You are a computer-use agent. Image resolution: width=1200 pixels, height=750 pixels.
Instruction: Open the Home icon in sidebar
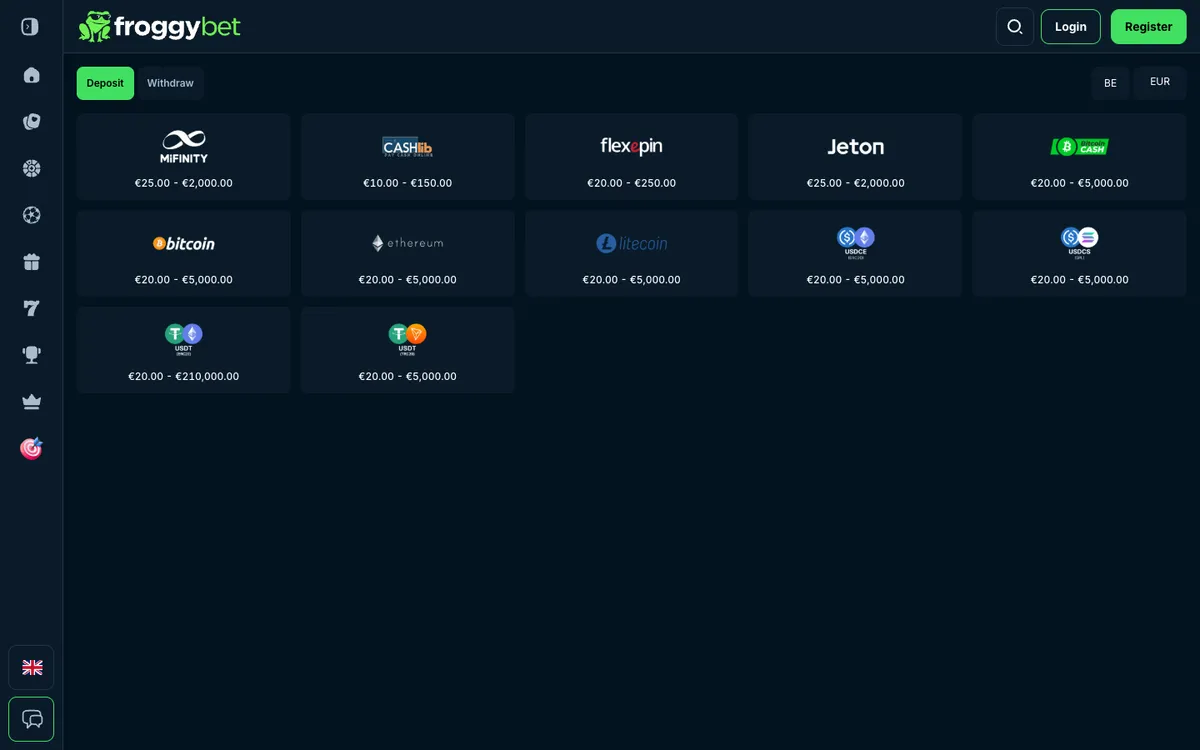tap(31, 75)
